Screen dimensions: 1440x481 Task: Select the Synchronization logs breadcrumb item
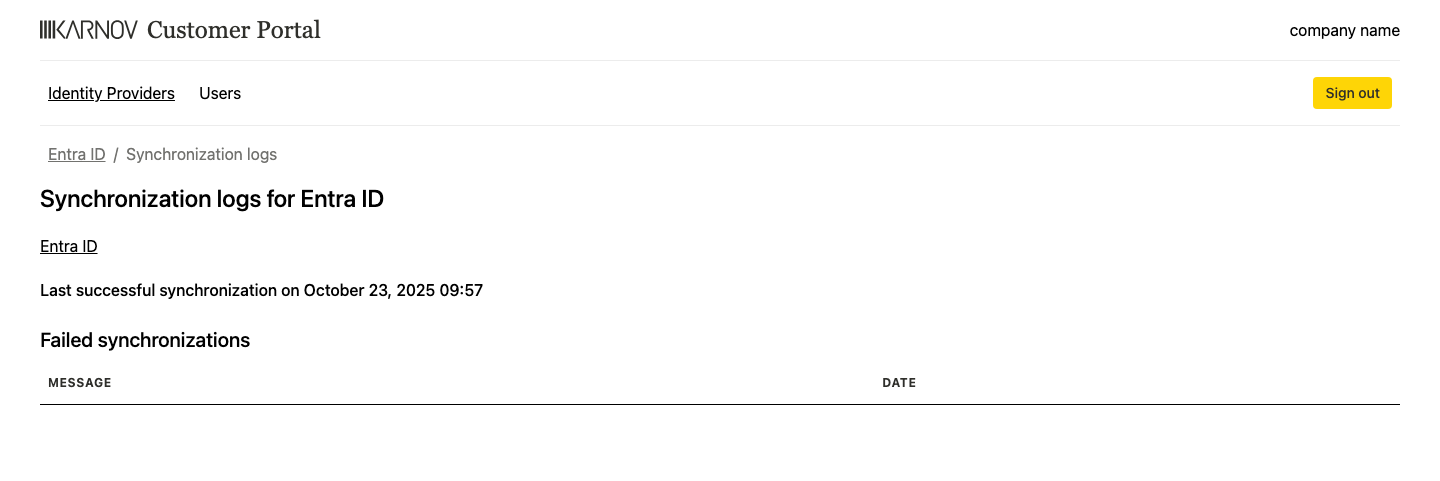(201, 154)
